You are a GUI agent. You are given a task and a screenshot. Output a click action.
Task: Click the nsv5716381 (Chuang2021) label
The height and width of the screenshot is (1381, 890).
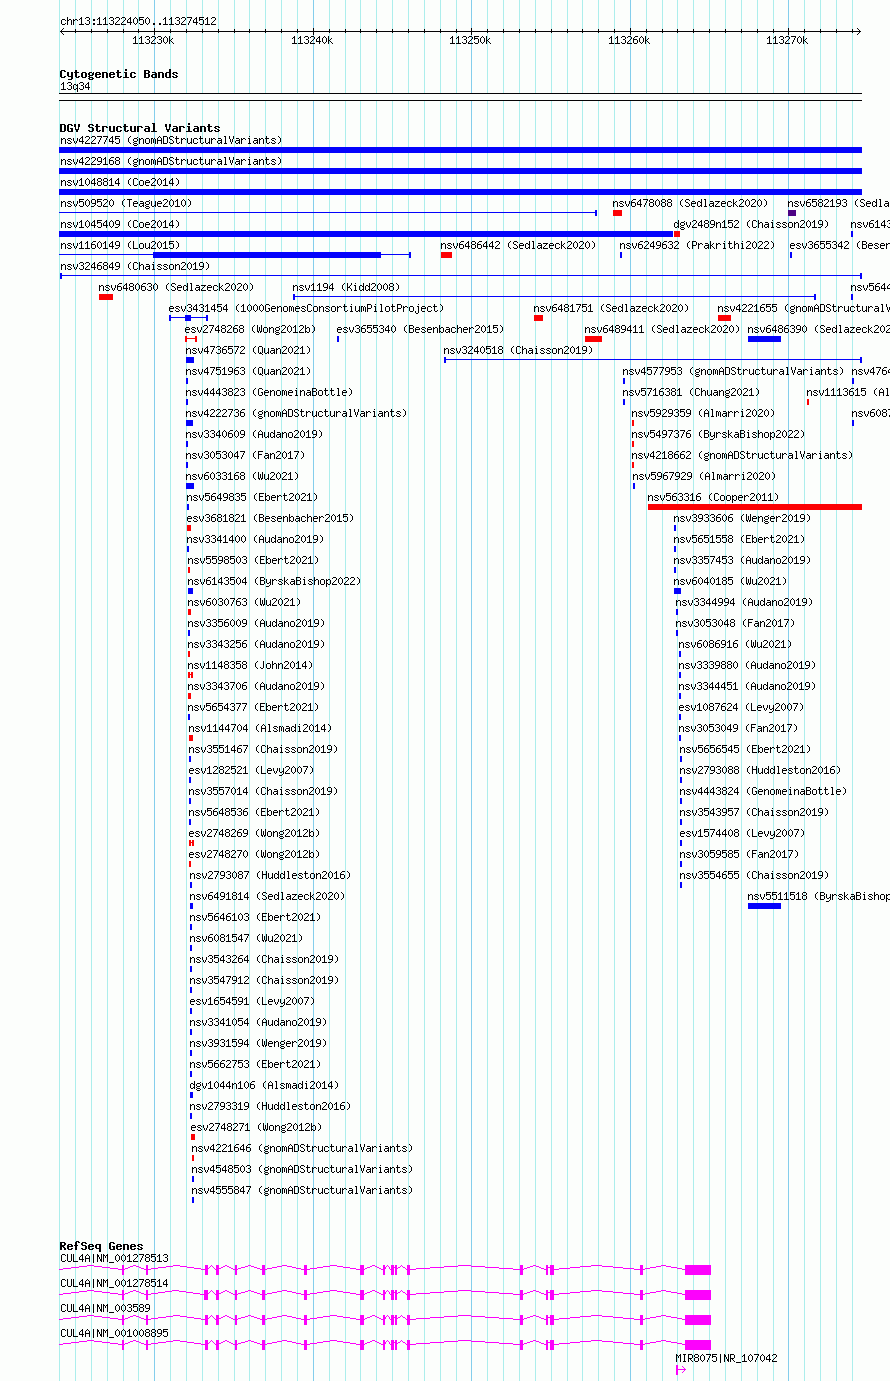click(x=691, y=392)
